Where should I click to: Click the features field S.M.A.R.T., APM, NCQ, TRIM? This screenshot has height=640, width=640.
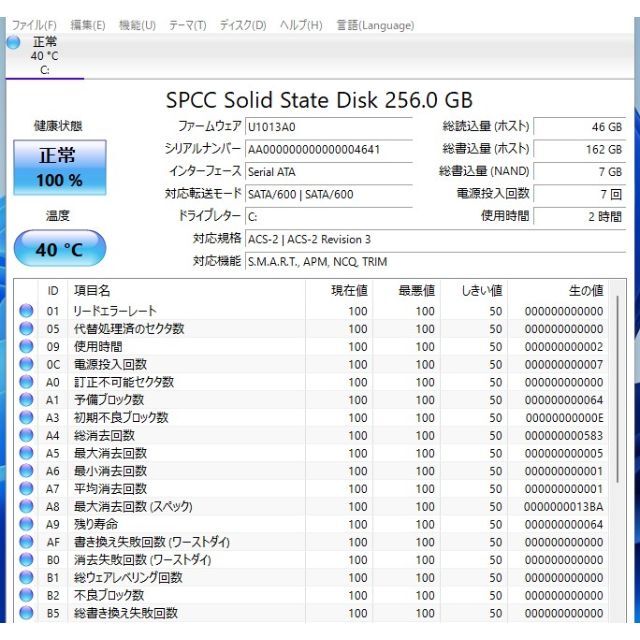(435, 262)
